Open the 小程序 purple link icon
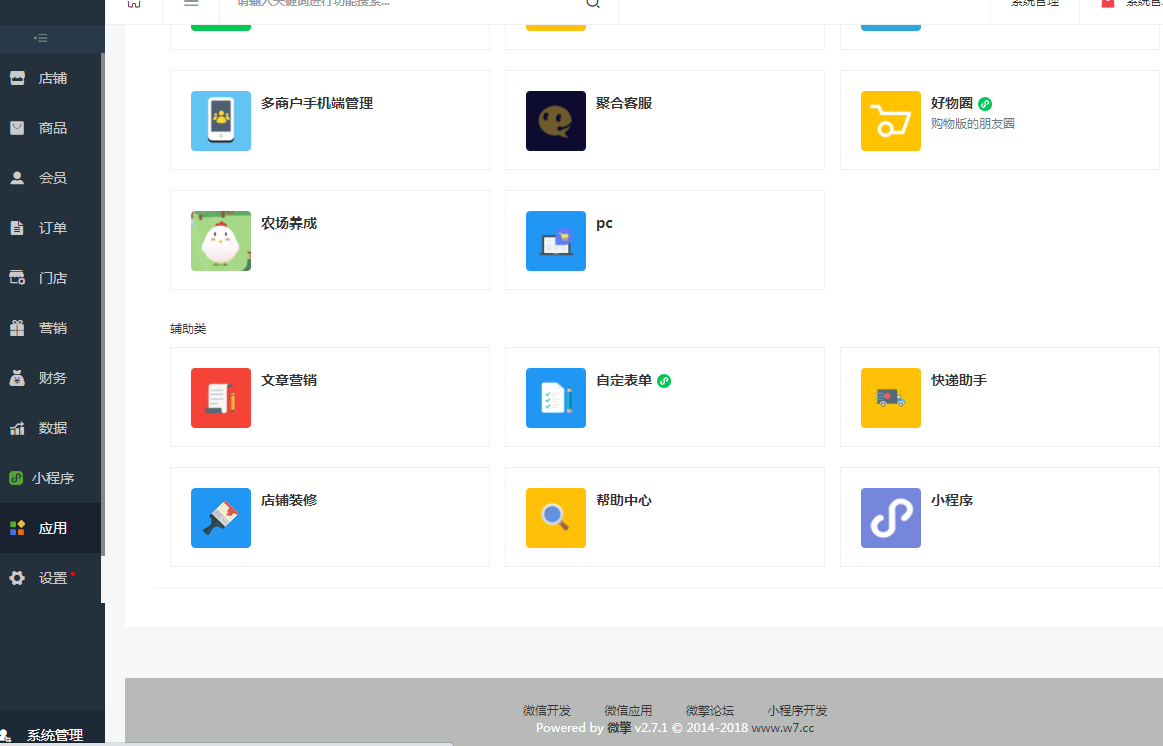The width and height of the screenshot is (1163, 746). click(x=890, y=518)
